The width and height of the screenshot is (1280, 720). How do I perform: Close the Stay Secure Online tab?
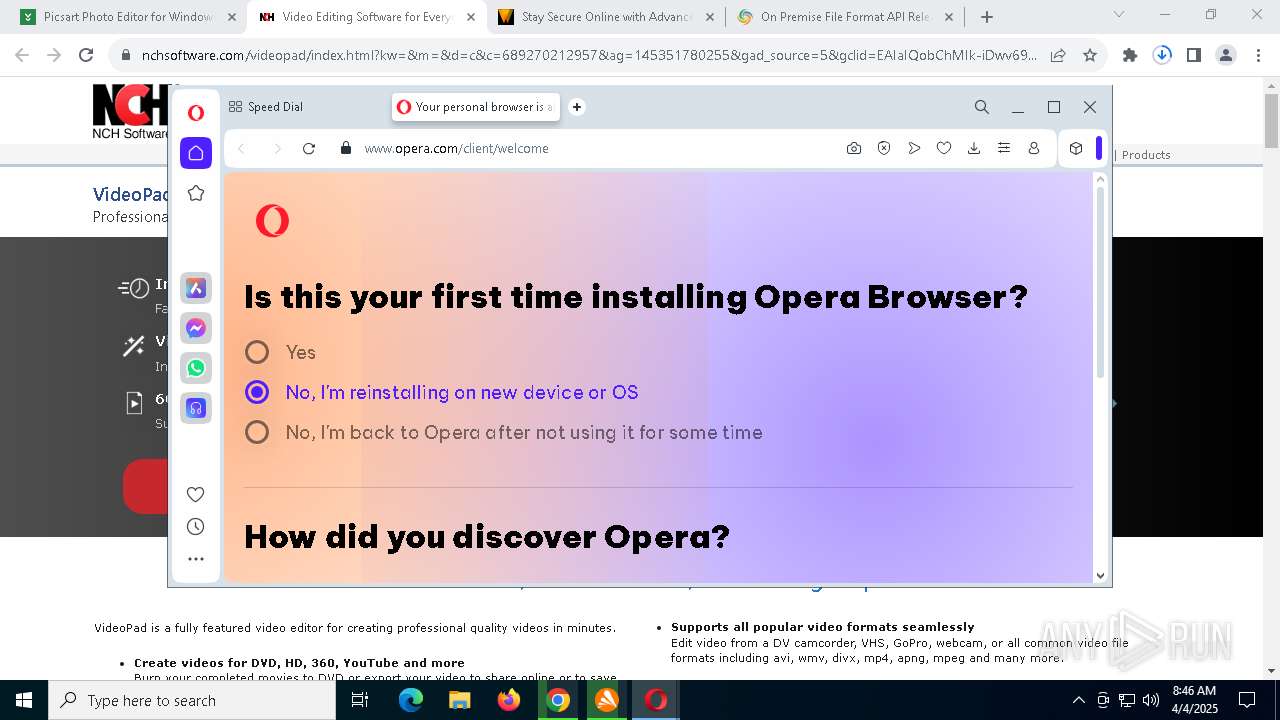(x=710, y=17)
